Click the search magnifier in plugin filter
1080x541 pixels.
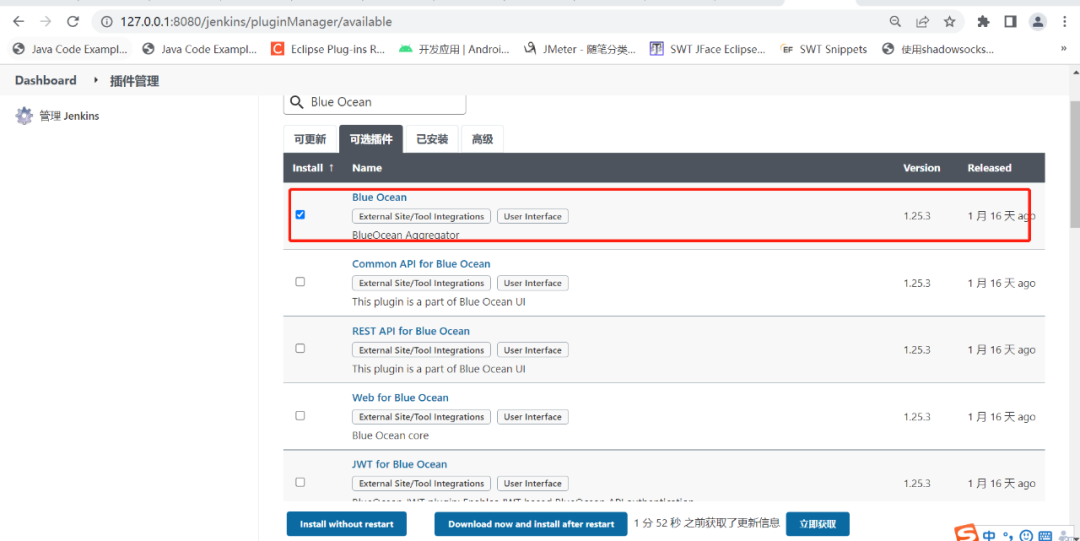[x=297, y=102]
